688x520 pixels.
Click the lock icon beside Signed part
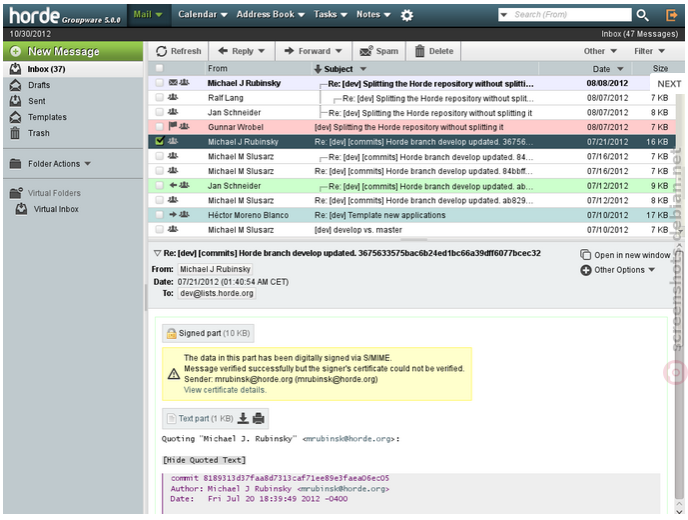(171, 334)
